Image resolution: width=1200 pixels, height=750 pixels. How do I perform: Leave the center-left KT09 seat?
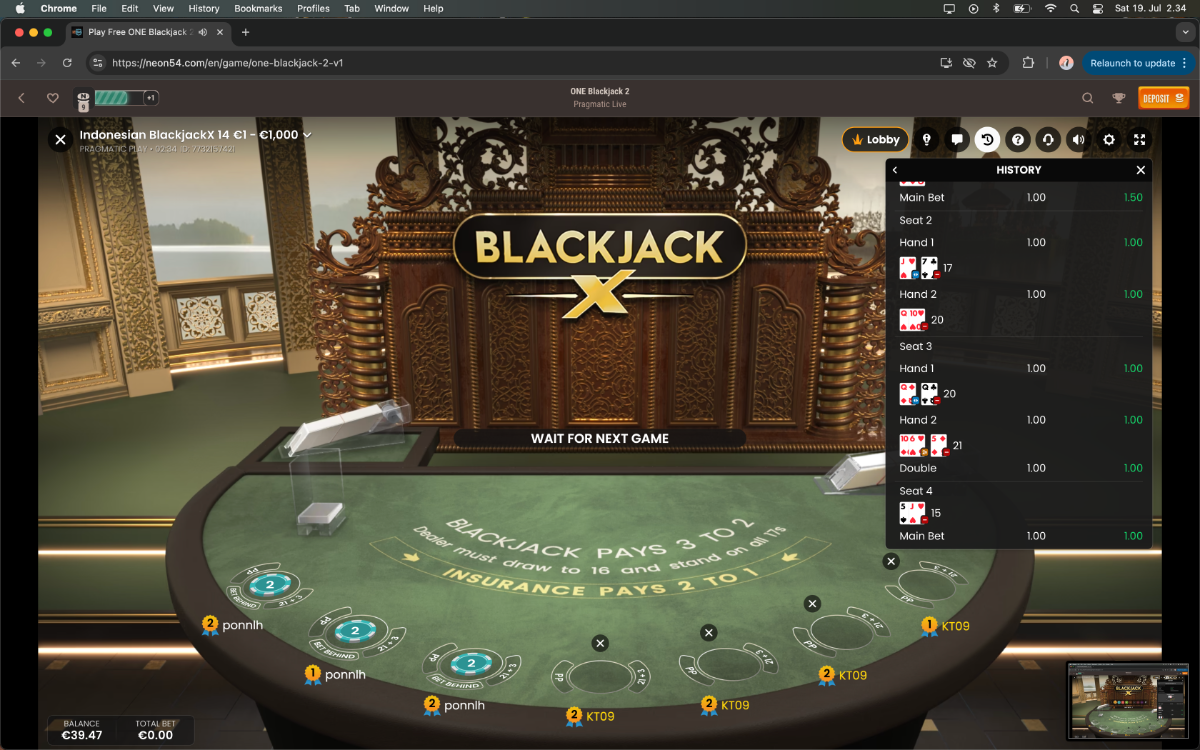[599, 643]
